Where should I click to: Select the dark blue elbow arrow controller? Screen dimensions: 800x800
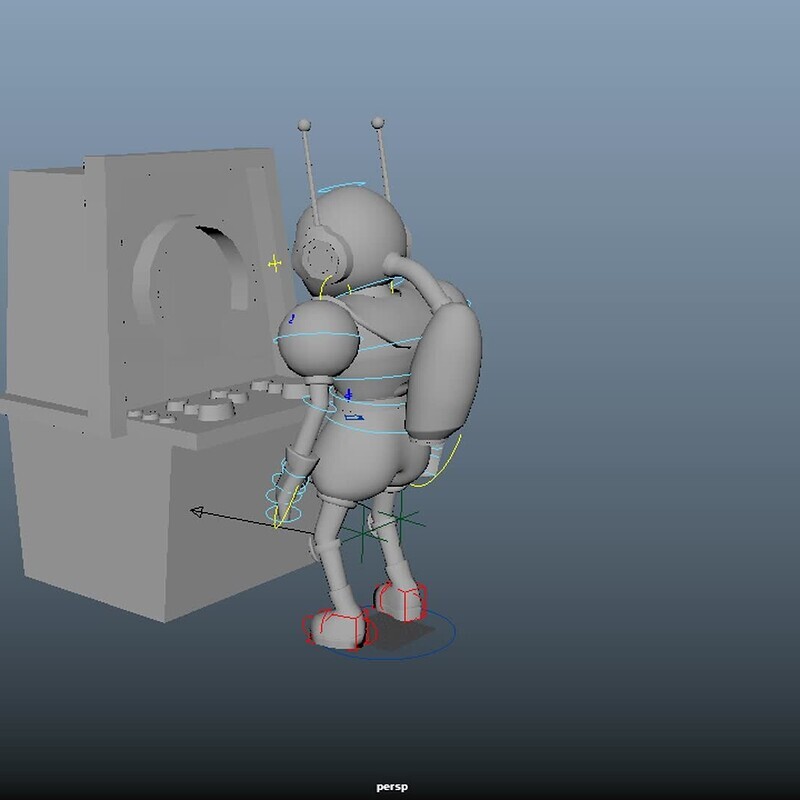353,417
